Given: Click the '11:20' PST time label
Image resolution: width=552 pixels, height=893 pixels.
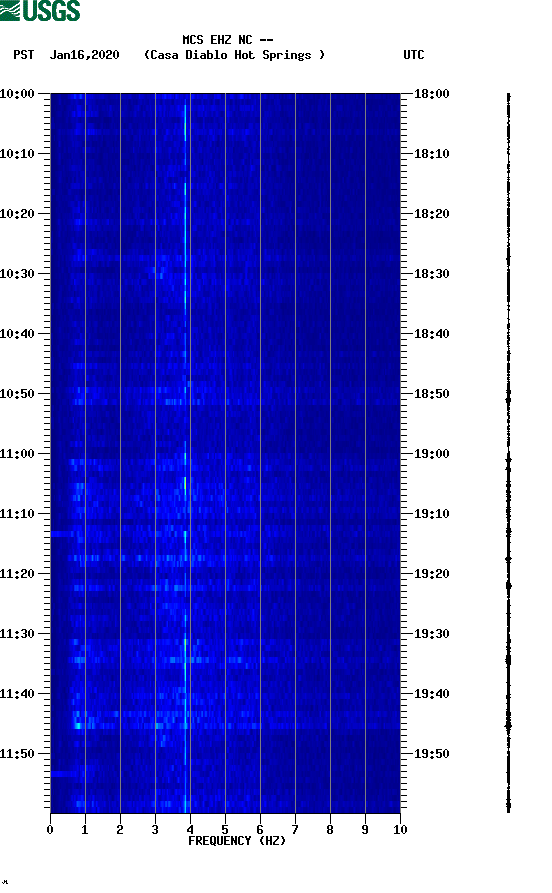Looking at the screenshot, I should pos(17,574).
